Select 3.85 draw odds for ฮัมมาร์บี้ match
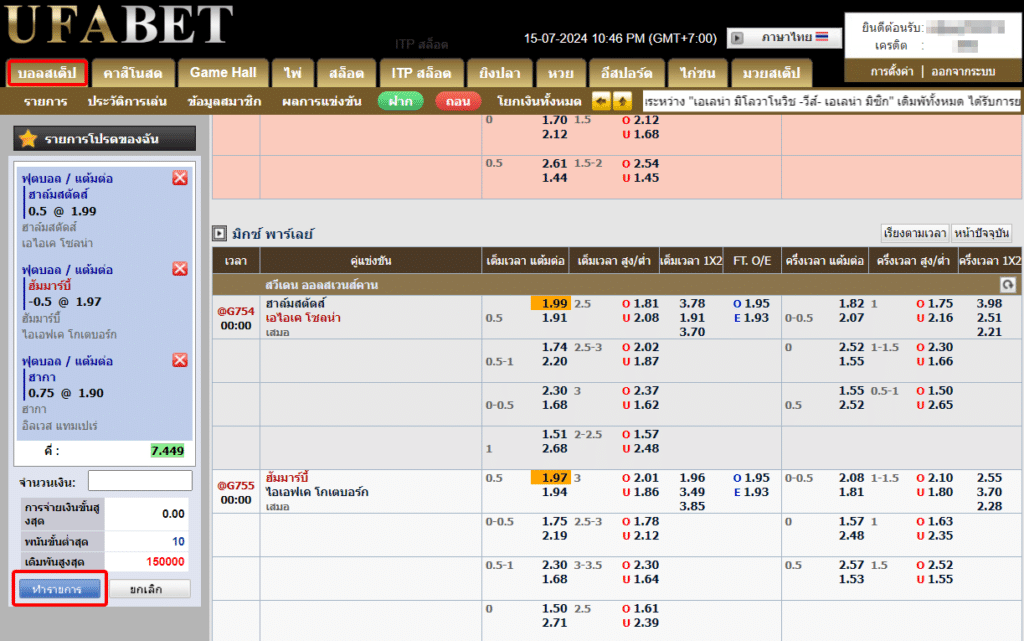The height and width of the screenshot is (641, 1024). (x=692, y=506)
